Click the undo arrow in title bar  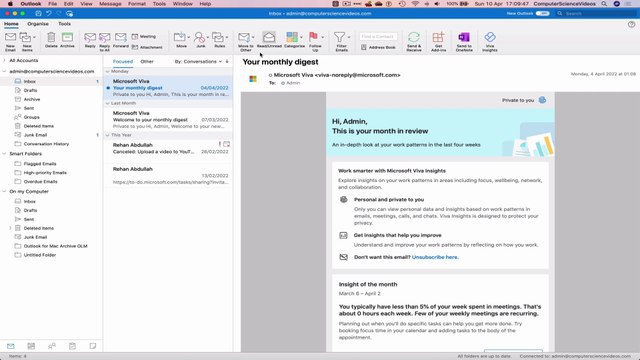pyautogui.click(x=49, y=13)
